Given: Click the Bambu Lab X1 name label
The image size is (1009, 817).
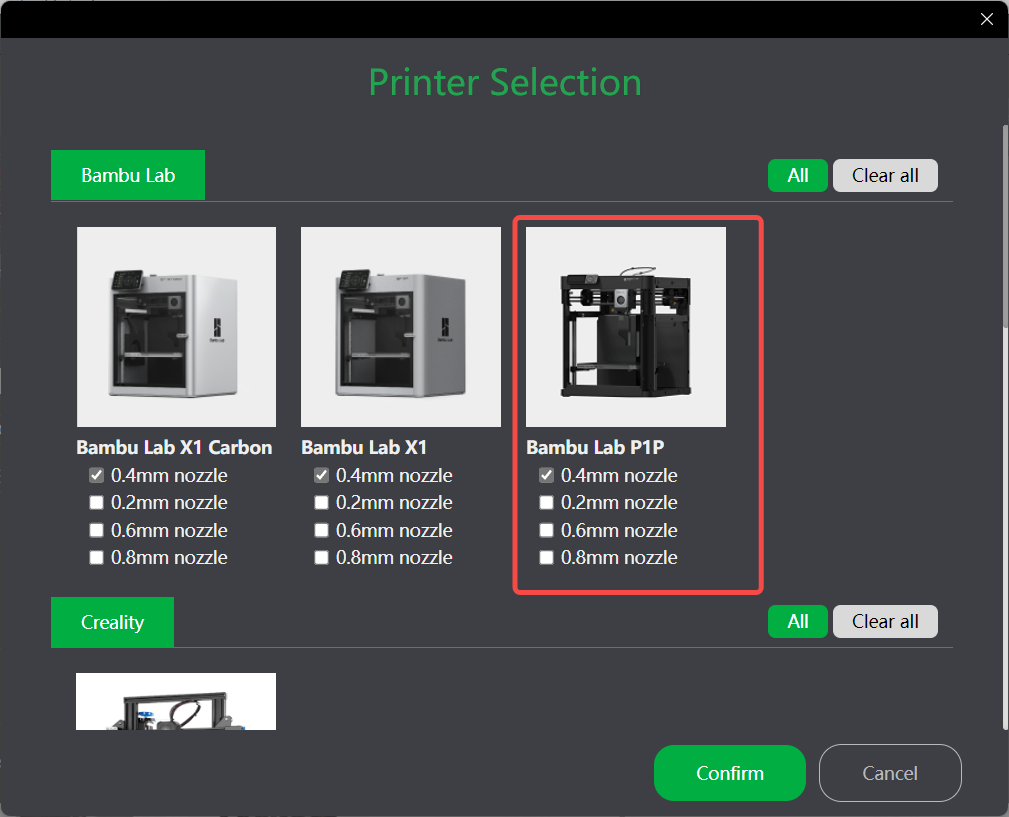Looking at the screenshot, I should click(364, 447).
